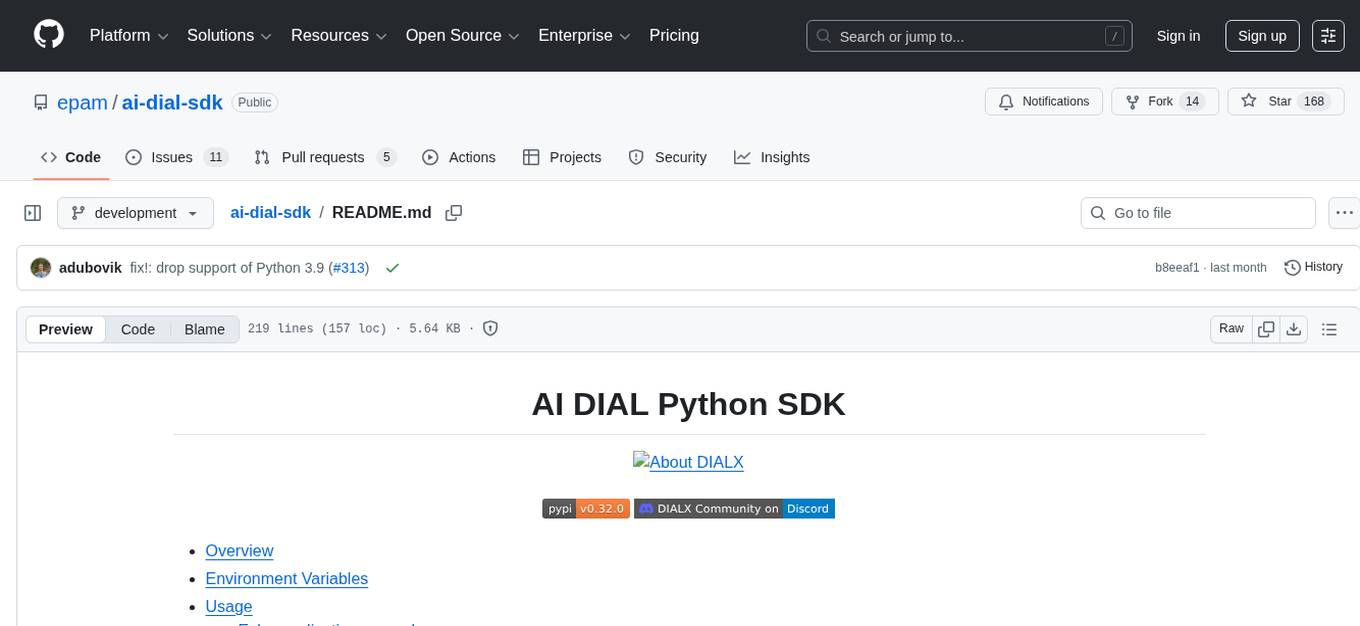The width and height of the screenshot is (1360, 626).
Task: Click the pypi v0.32.0 badge
Action: [586, 508]
